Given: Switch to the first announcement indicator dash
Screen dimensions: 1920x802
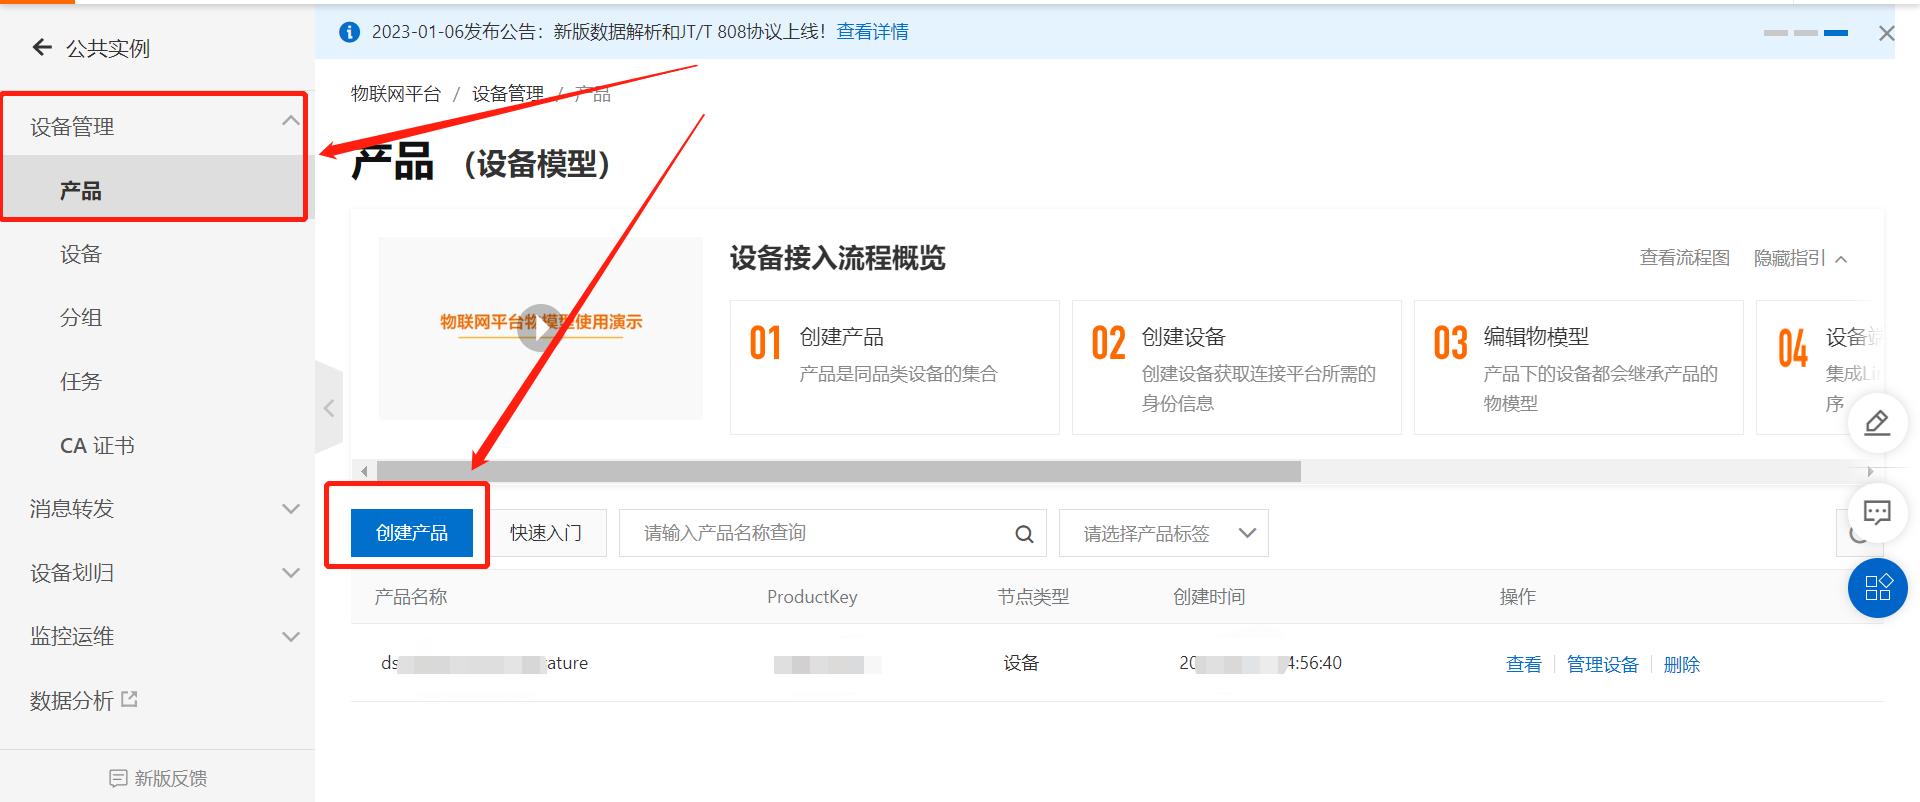Looking at the screenshot, I should (x=1776, y=33).
